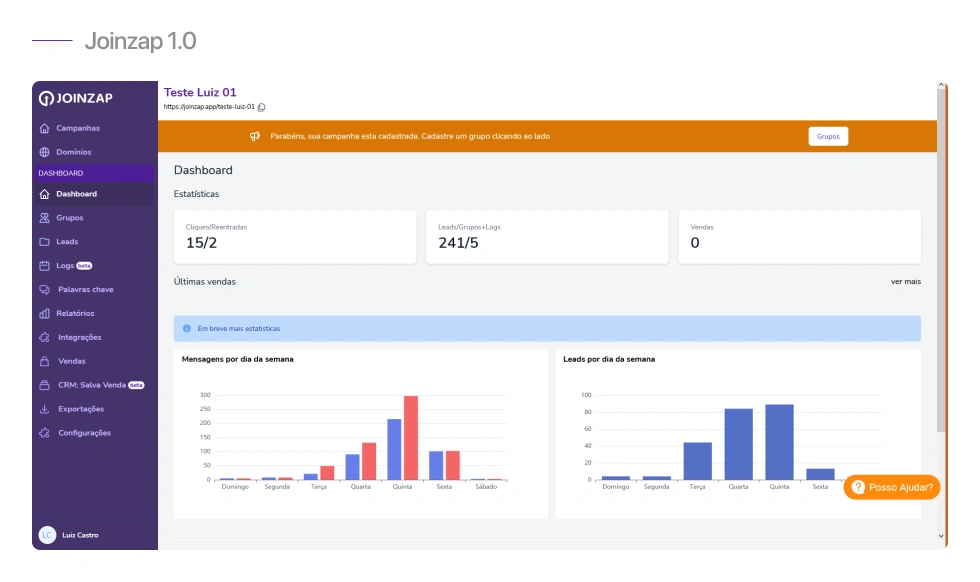Open Grupos via its people icon

click(44, 218)
